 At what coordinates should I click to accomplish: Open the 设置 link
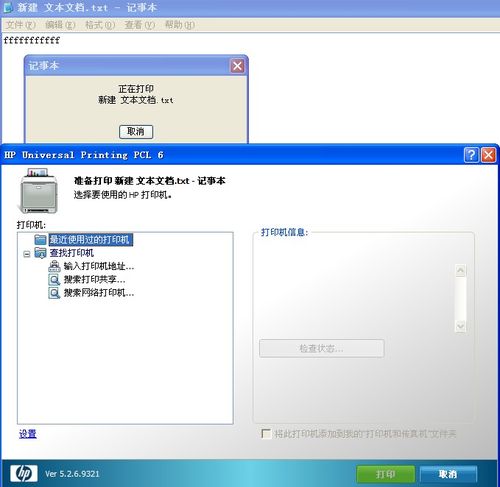[x=28, y=434]
